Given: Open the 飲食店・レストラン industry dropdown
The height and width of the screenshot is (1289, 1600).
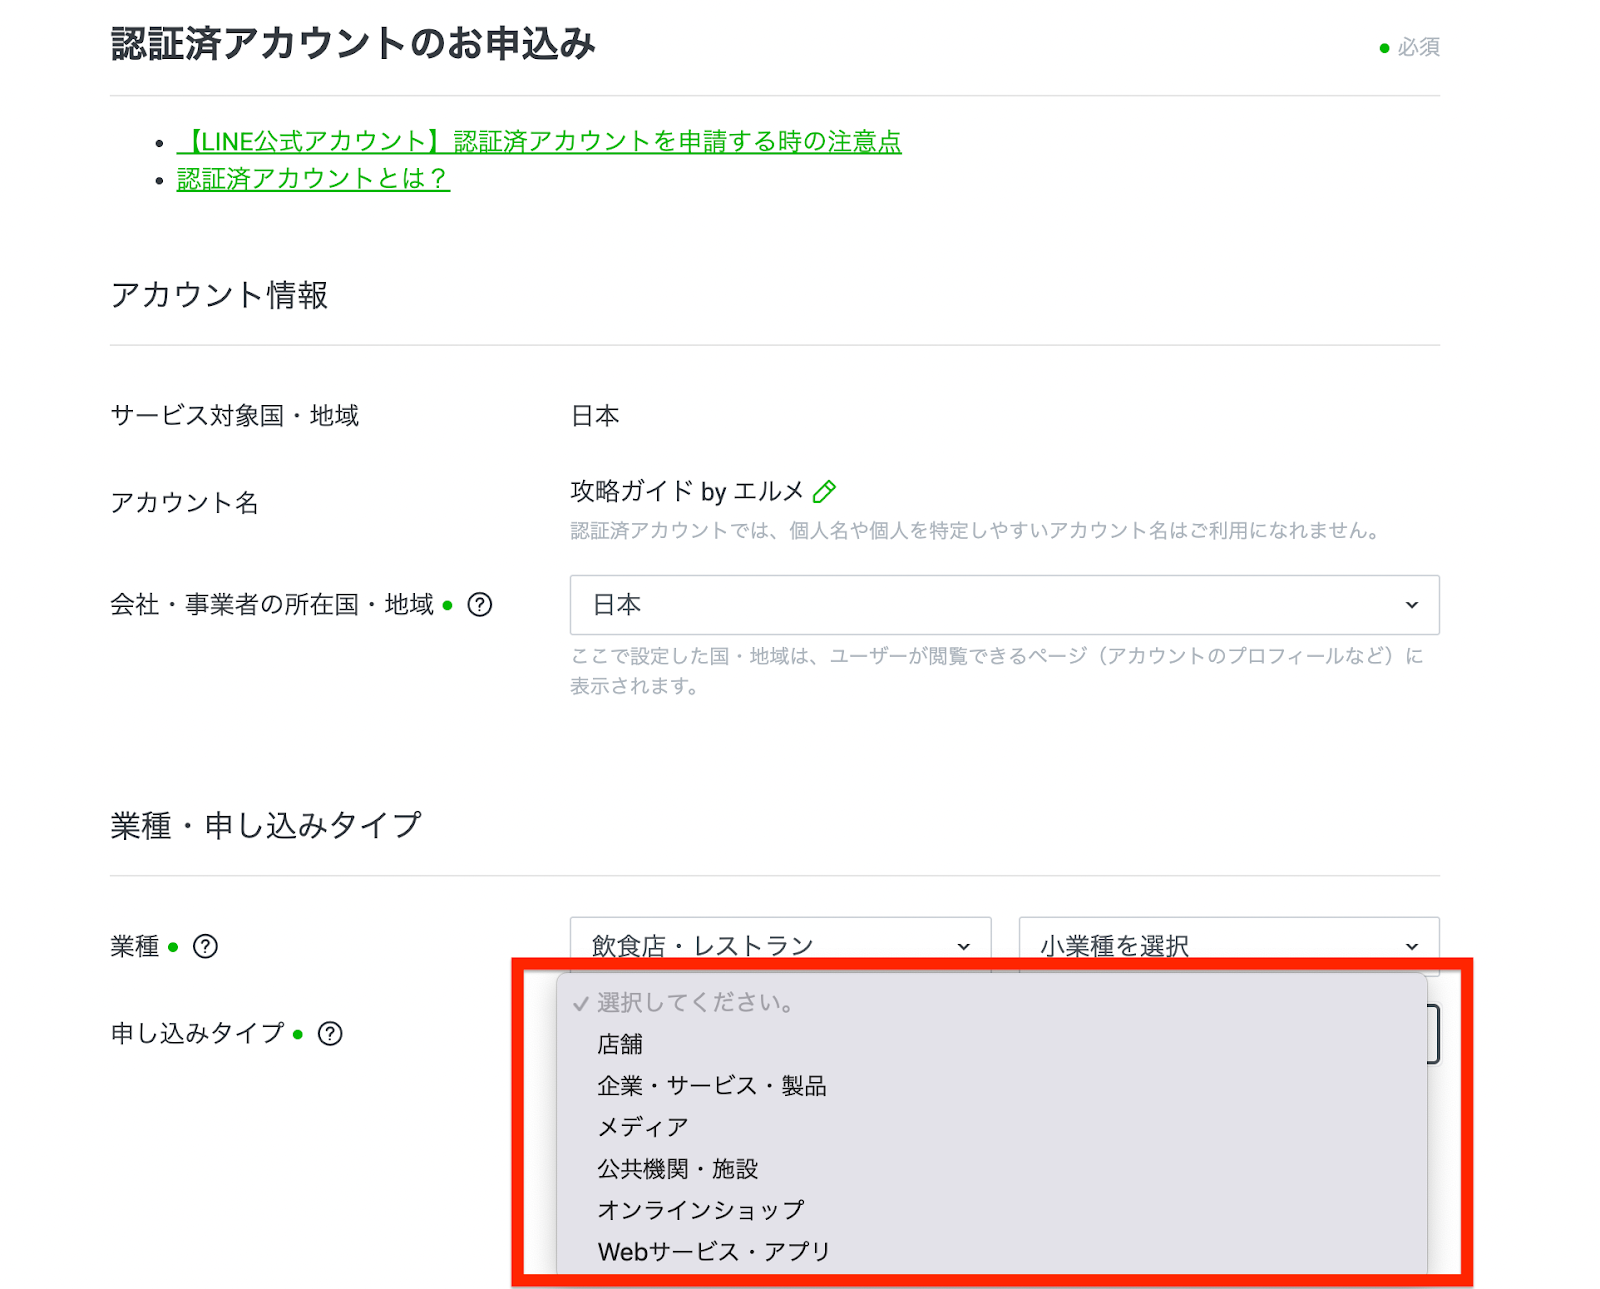Looking at the screenshot, I should (x=779, y=945).
